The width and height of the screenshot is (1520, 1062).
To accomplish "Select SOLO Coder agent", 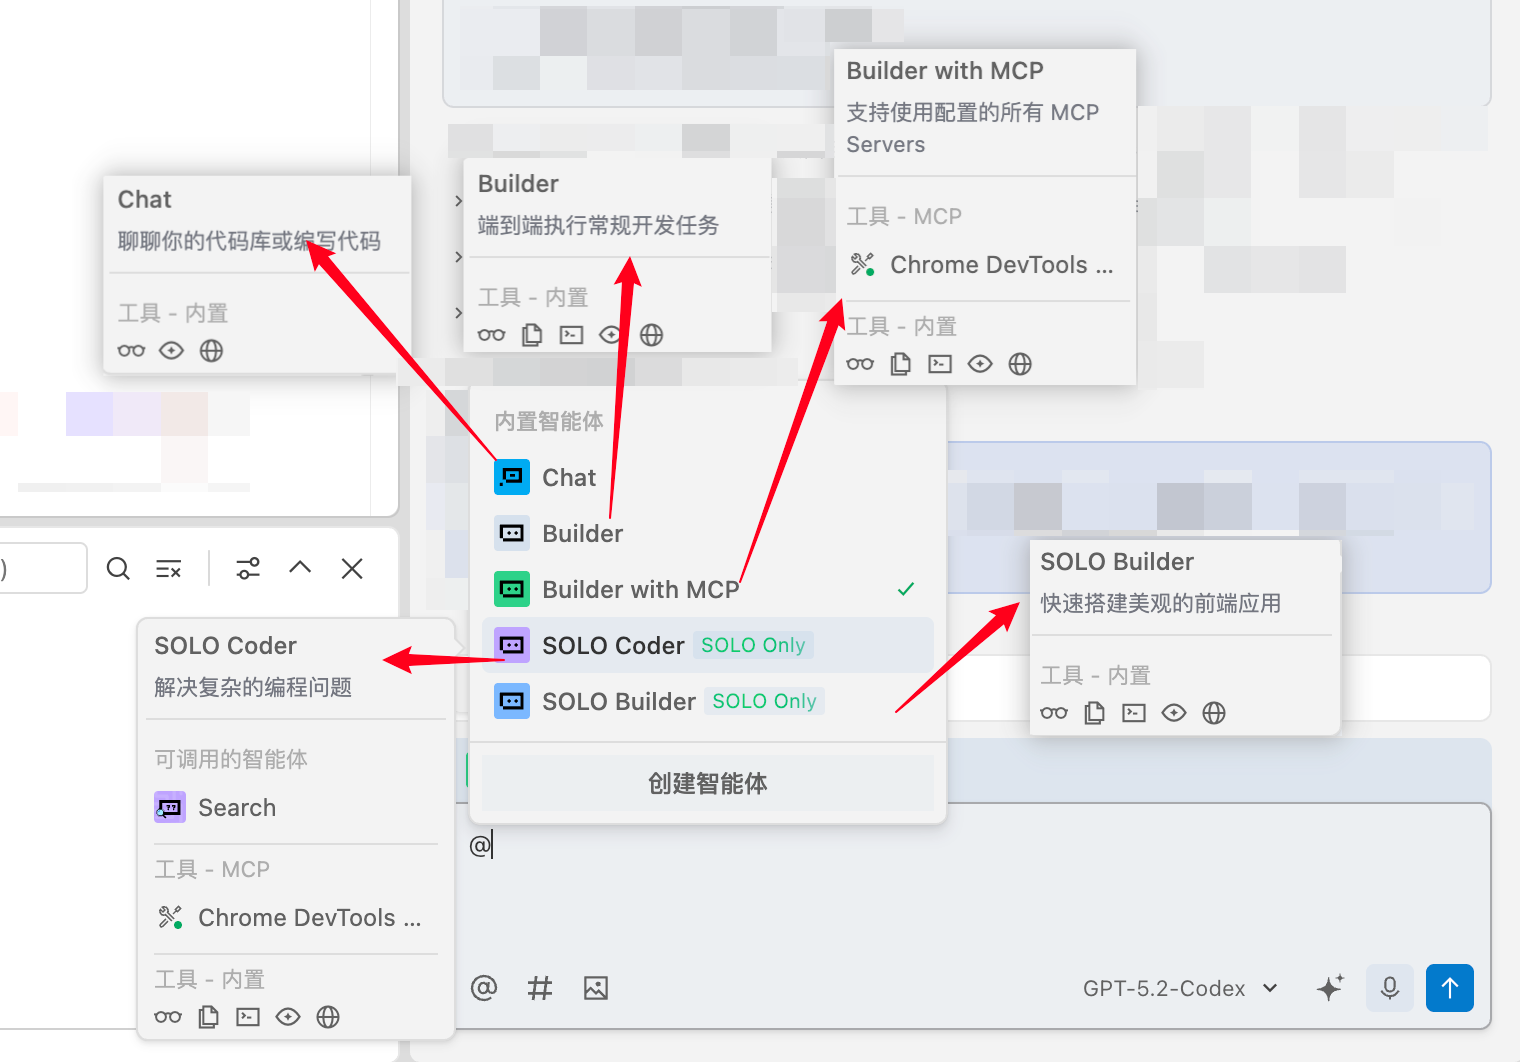I will coord(613,646).
